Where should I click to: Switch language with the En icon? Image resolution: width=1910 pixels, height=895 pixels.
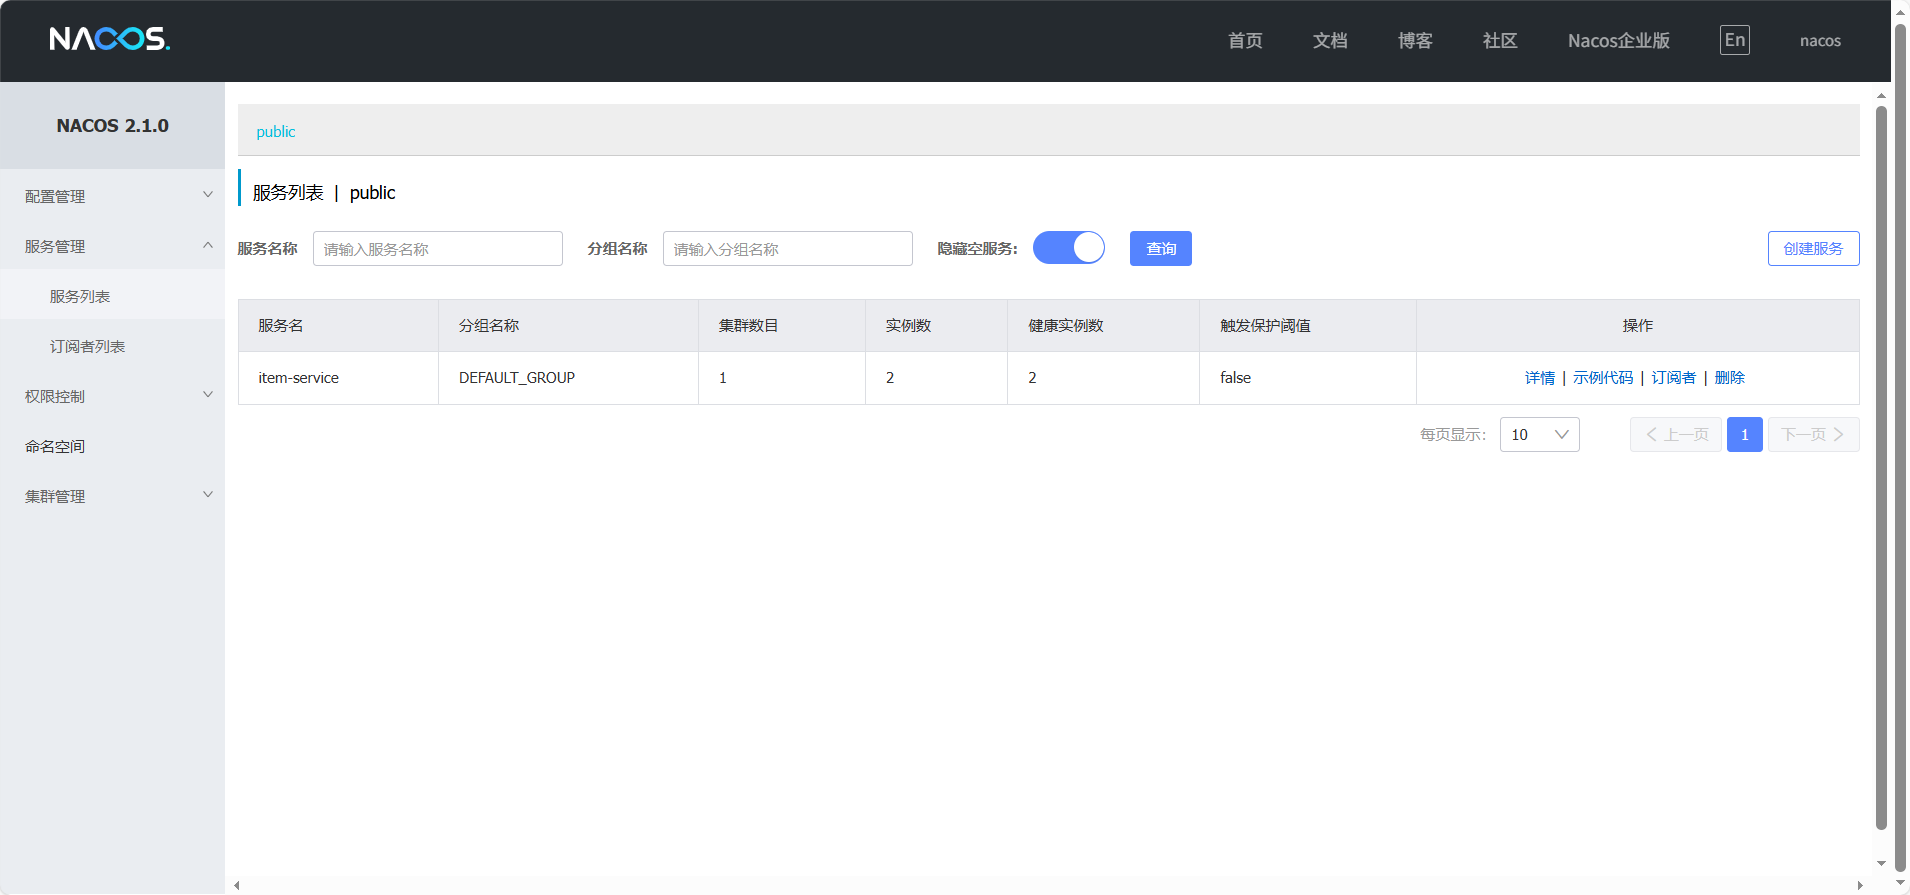click(x=1735, y=40)
